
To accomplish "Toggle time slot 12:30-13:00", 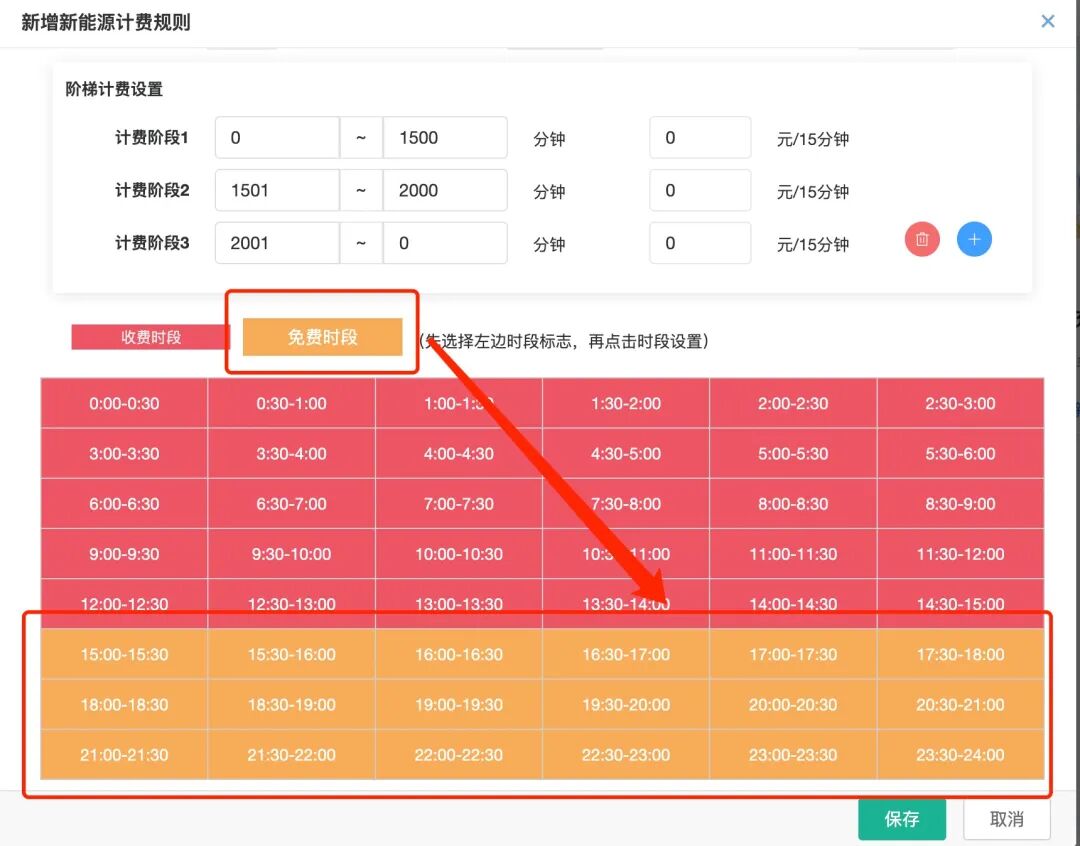I will click(x=291, y=604).
